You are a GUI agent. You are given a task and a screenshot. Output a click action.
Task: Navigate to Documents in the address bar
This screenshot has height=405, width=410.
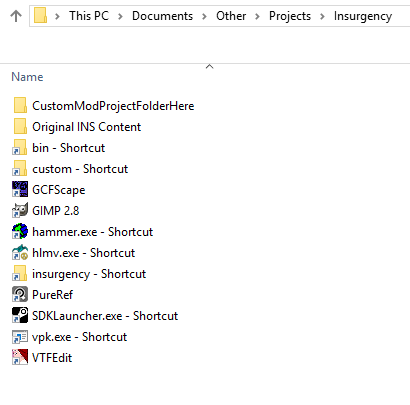click(x=162, y=16)
